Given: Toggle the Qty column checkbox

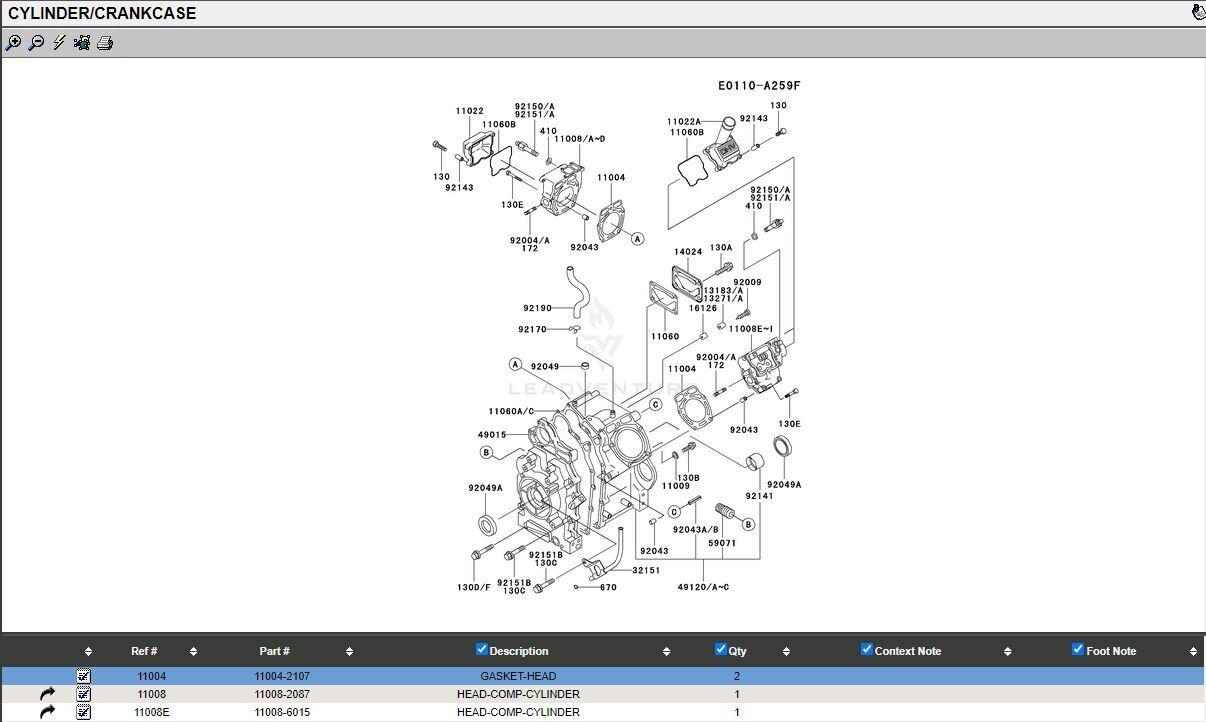Looking at the screenshot, I should coord(721,650).
